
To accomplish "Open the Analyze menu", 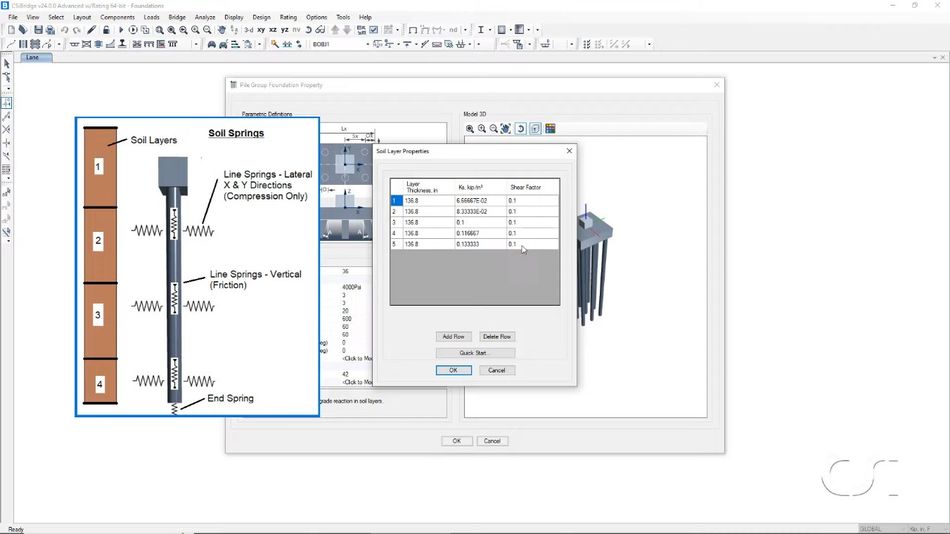I will (x=205, y=17).
